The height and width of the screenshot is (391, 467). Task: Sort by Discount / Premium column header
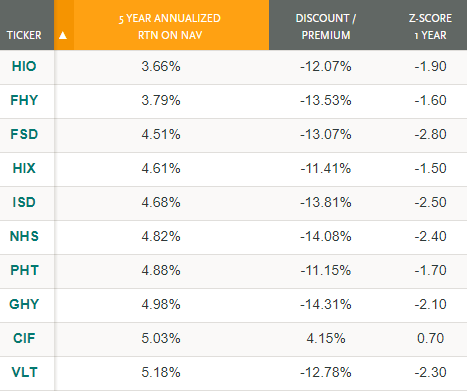click(326, 26)
